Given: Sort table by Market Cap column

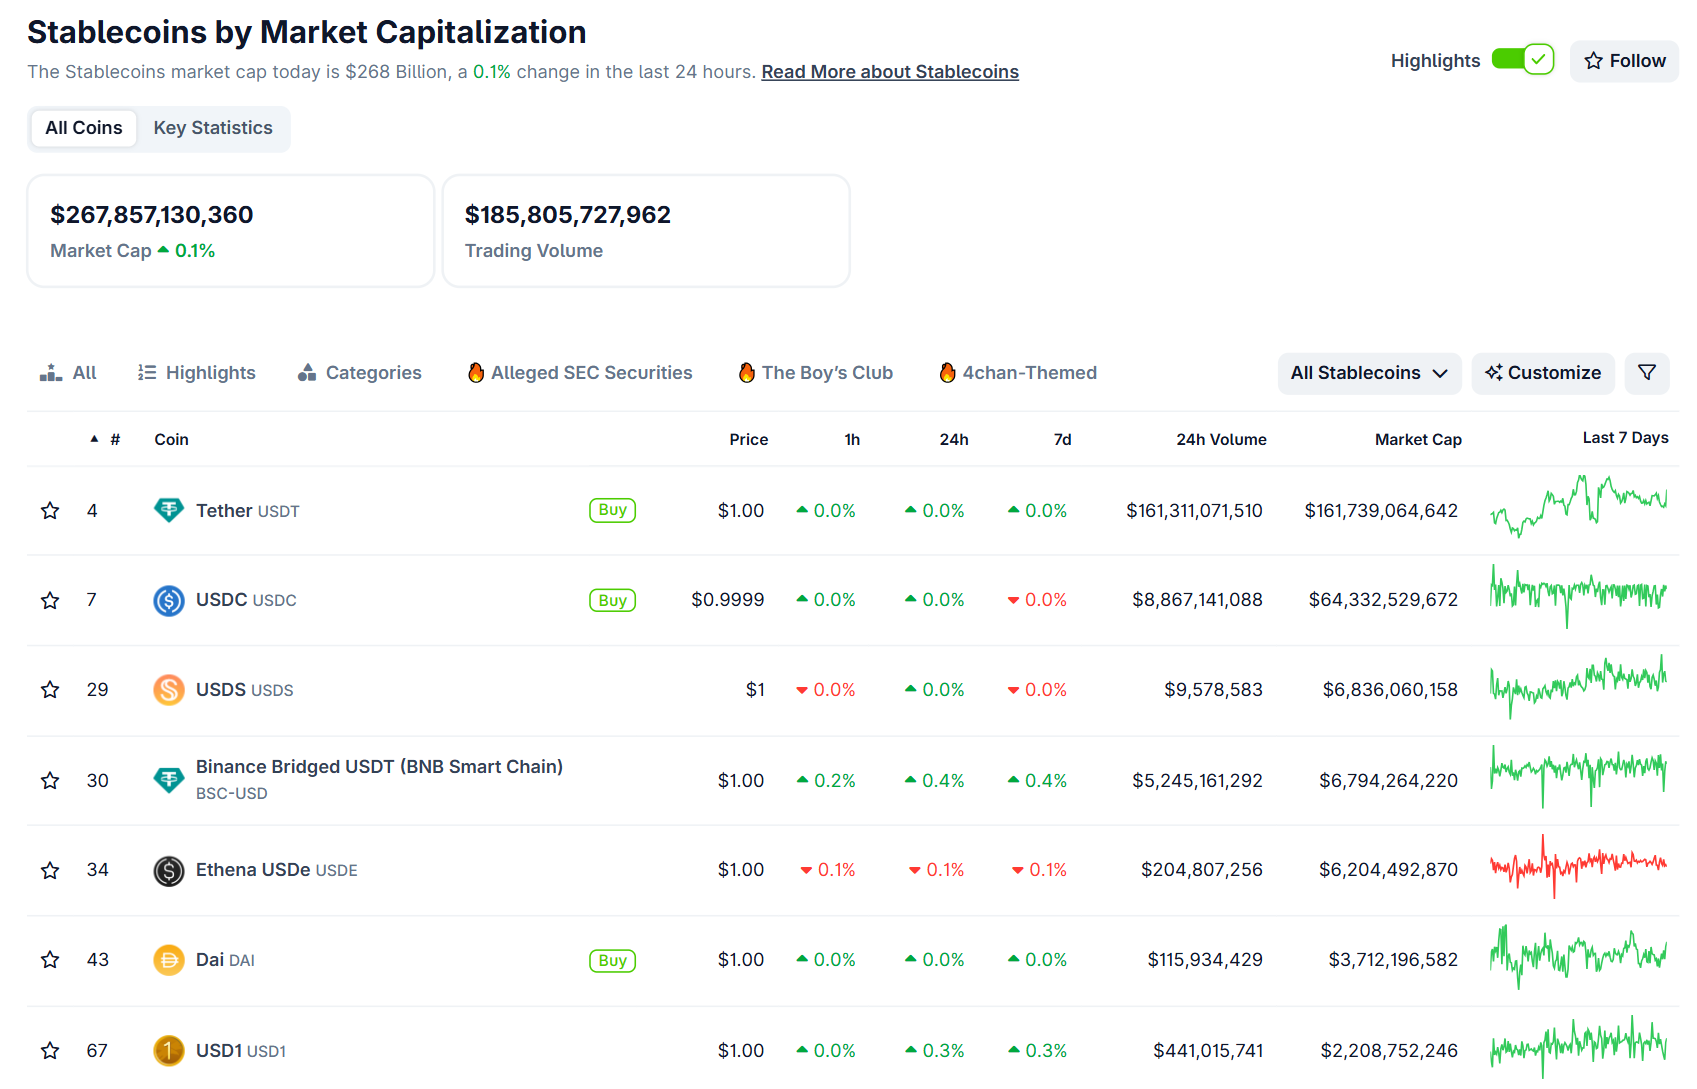Looking at the screenshot, I should pos(1418,439).
